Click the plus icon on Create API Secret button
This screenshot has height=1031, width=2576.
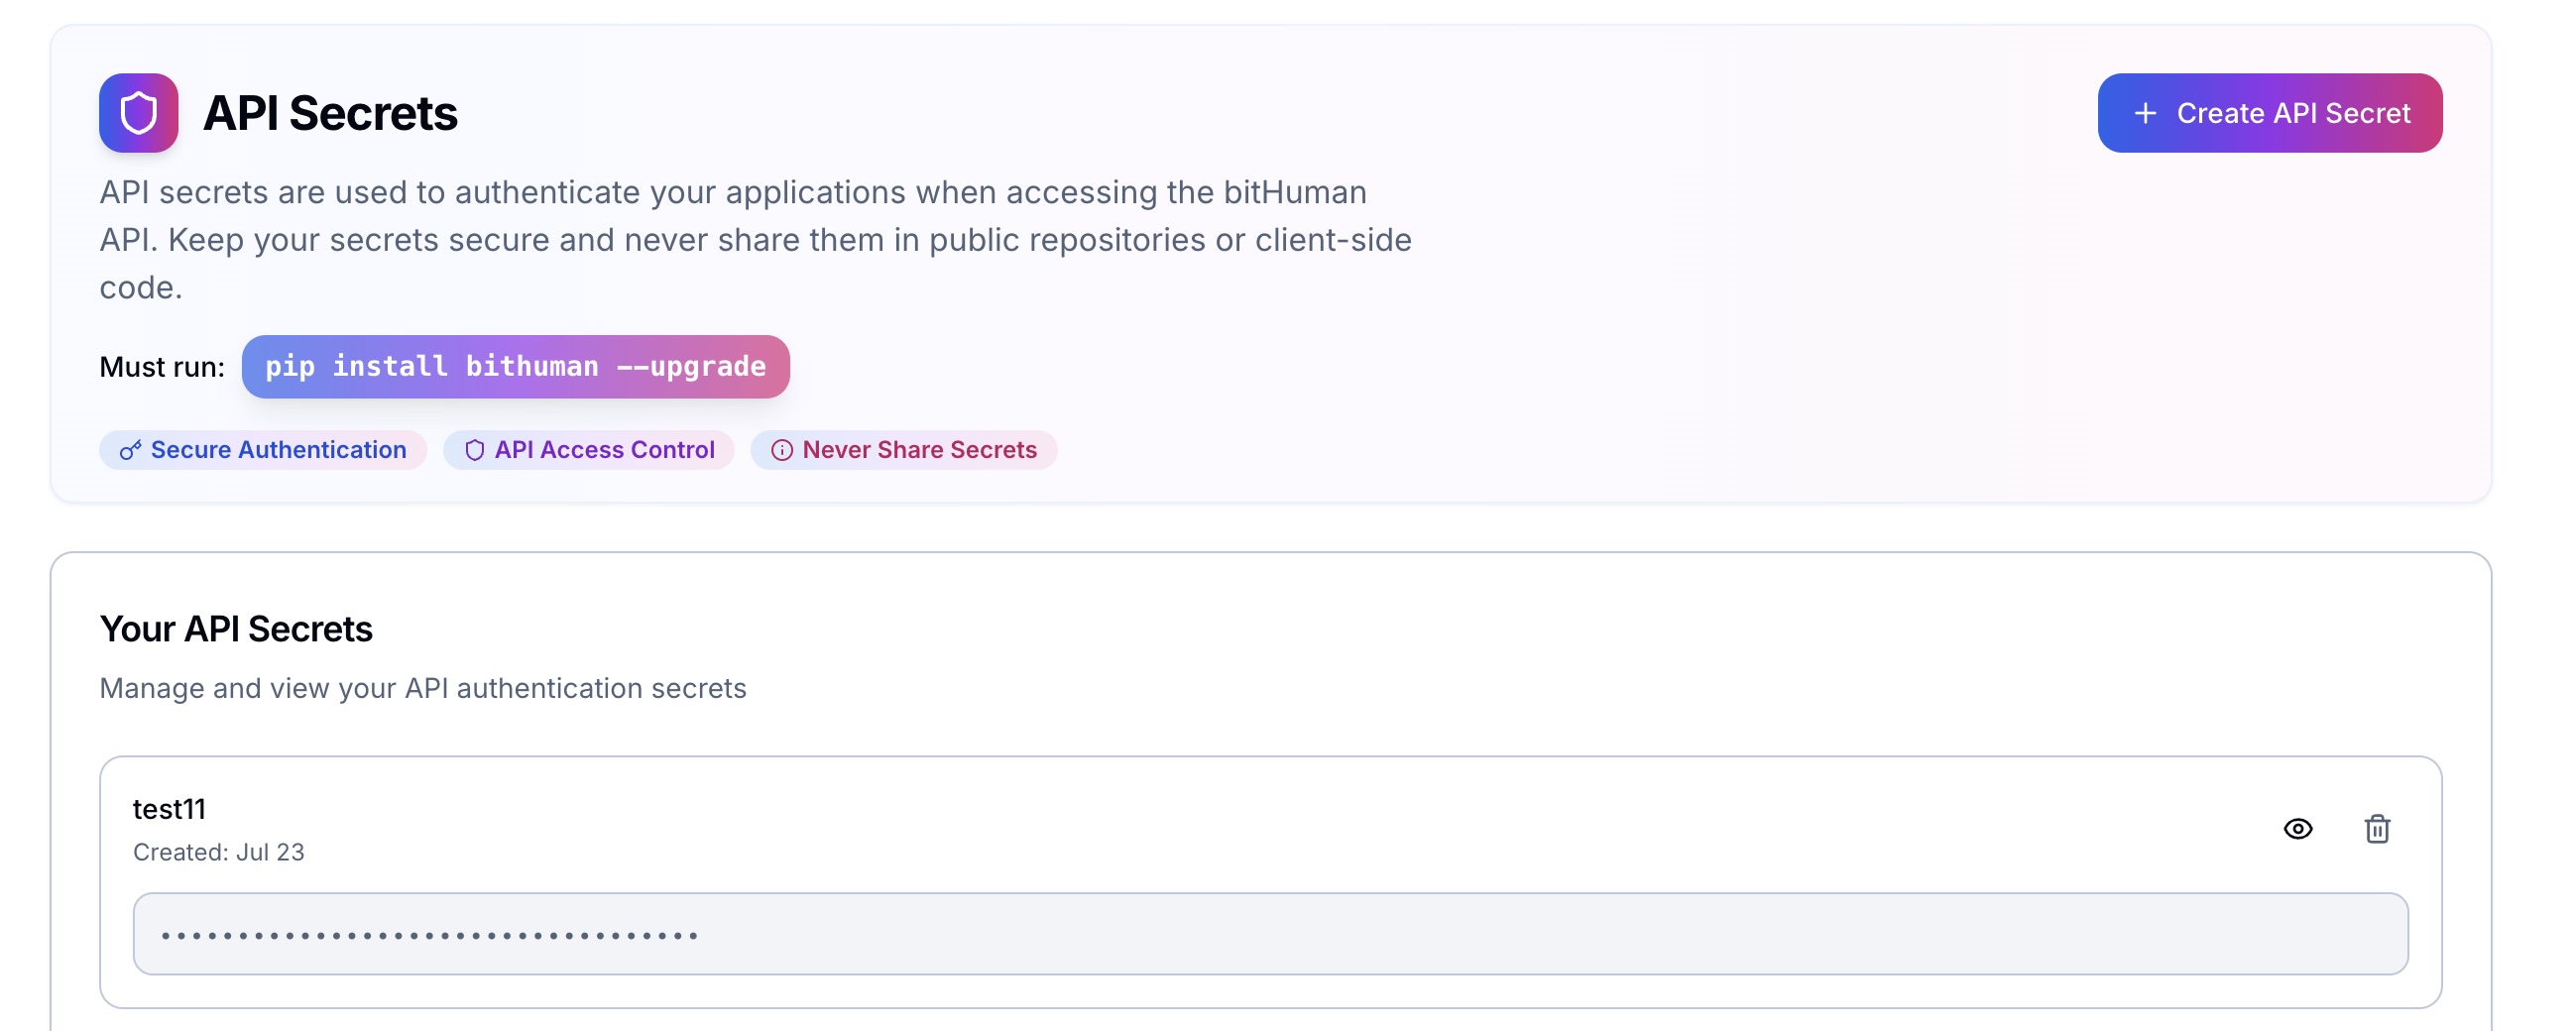2145,113
